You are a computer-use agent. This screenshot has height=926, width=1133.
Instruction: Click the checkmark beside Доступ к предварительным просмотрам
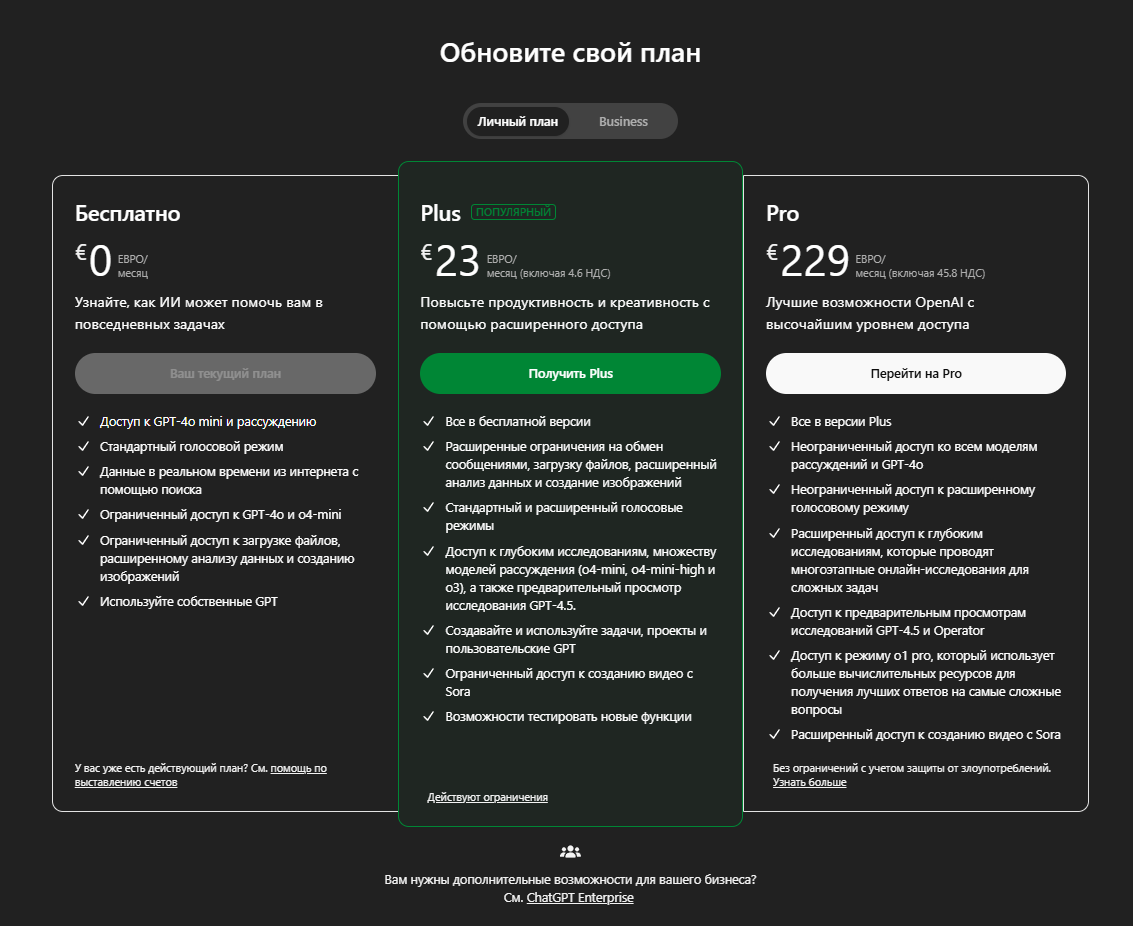(775, 612)
